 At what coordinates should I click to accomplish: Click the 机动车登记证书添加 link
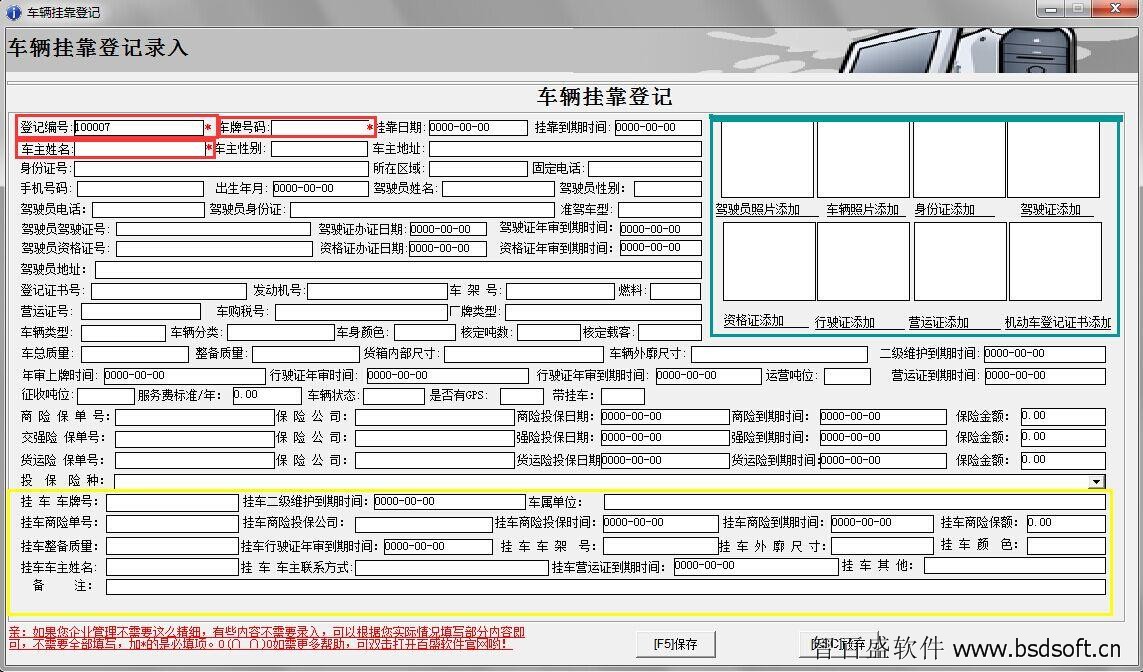[1058, 322]
